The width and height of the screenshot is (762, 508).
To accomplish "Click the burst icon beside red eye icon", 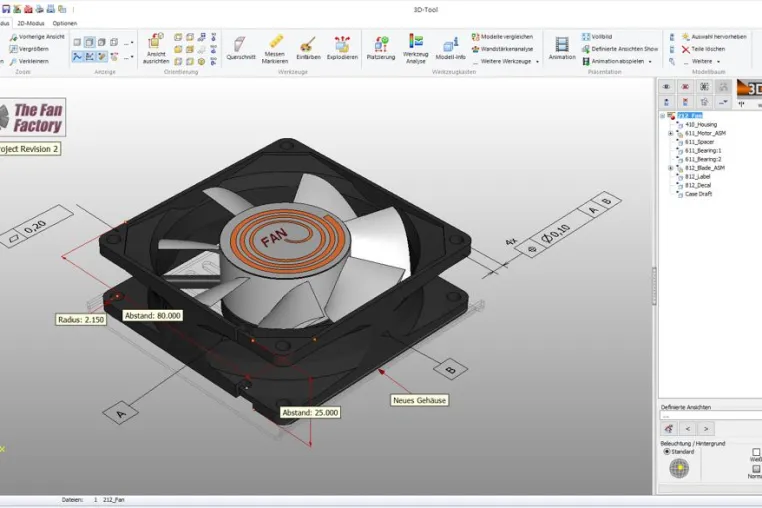I will click(704, 87).
